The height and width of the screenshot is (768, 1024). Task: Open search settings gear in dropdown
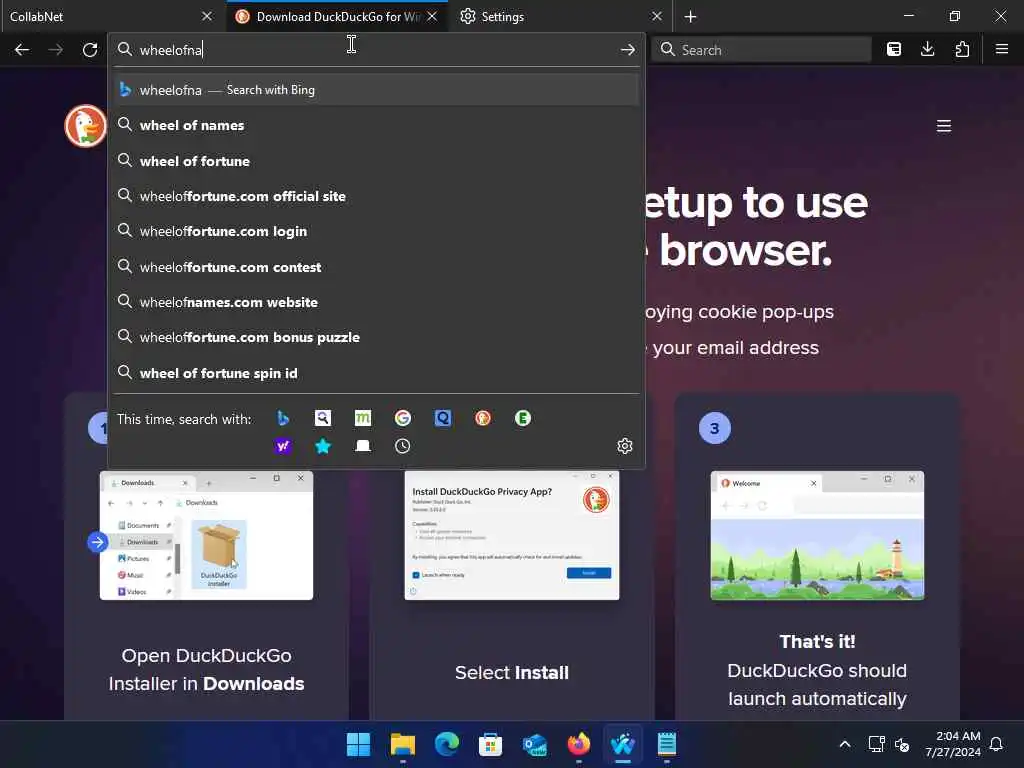(x=625, y=445)
